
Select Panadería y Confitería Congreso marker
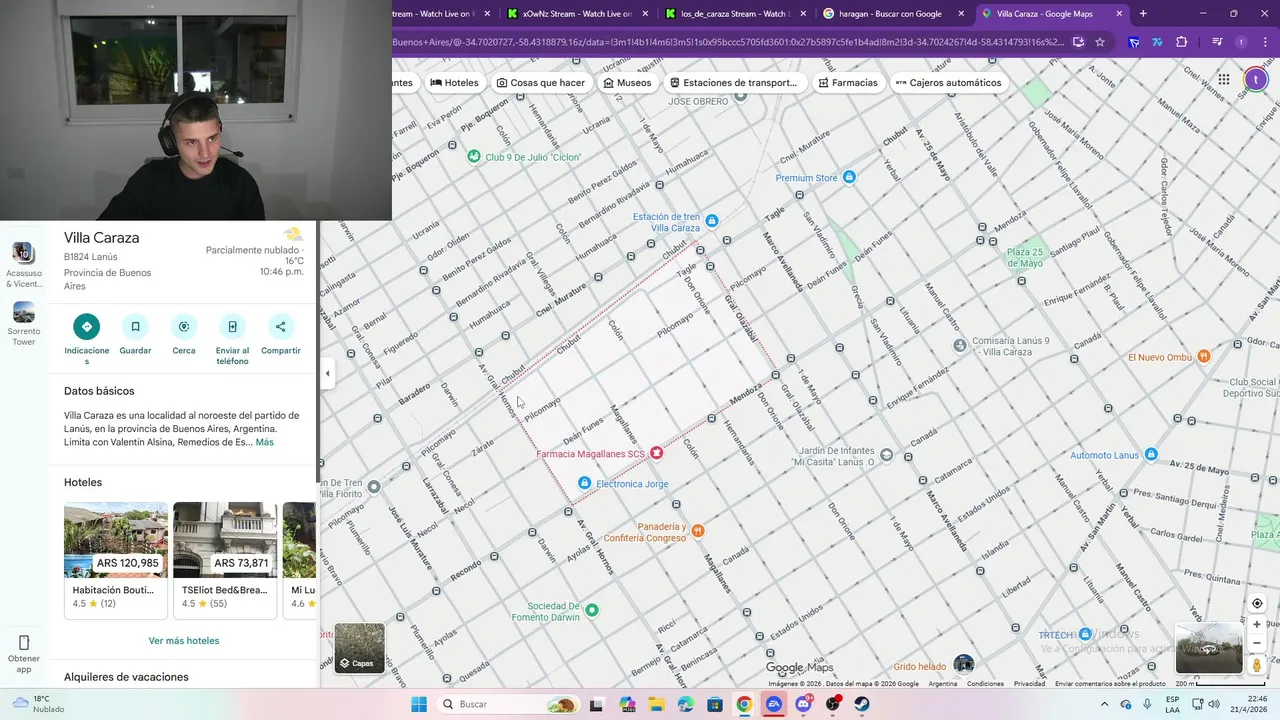tap(698, 531)
